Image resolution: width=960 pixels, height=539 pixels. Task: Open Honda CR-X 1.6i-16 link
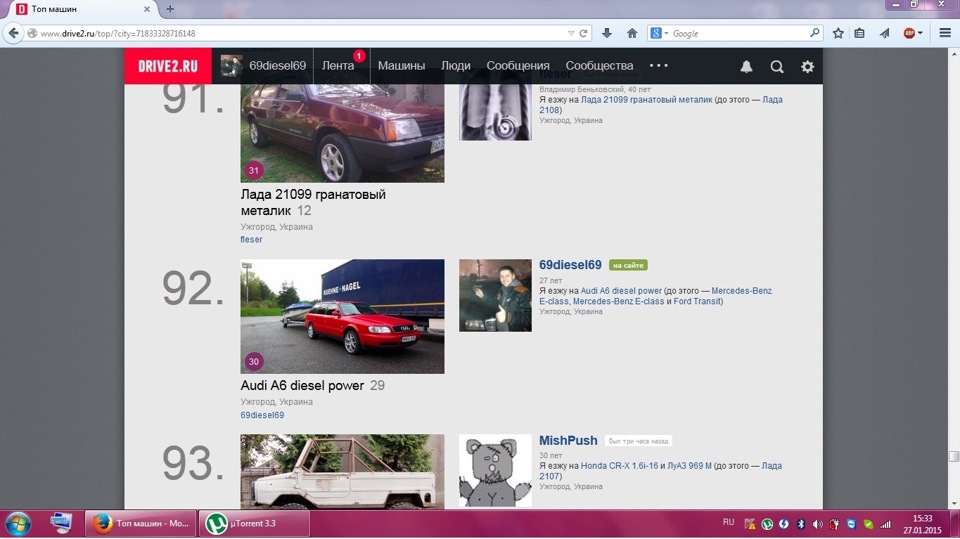(620, 466)
